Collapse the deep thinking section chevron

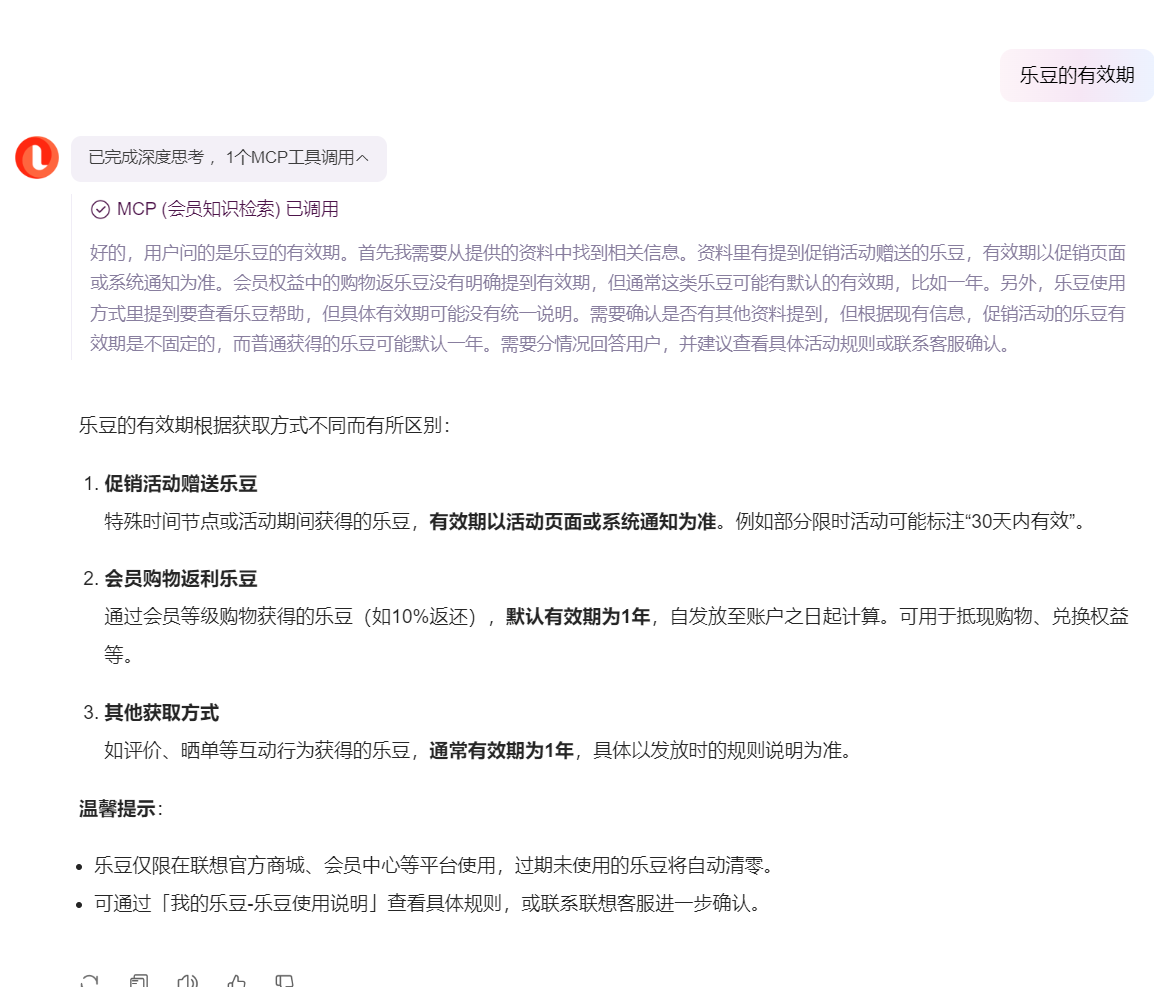point(362,158)
